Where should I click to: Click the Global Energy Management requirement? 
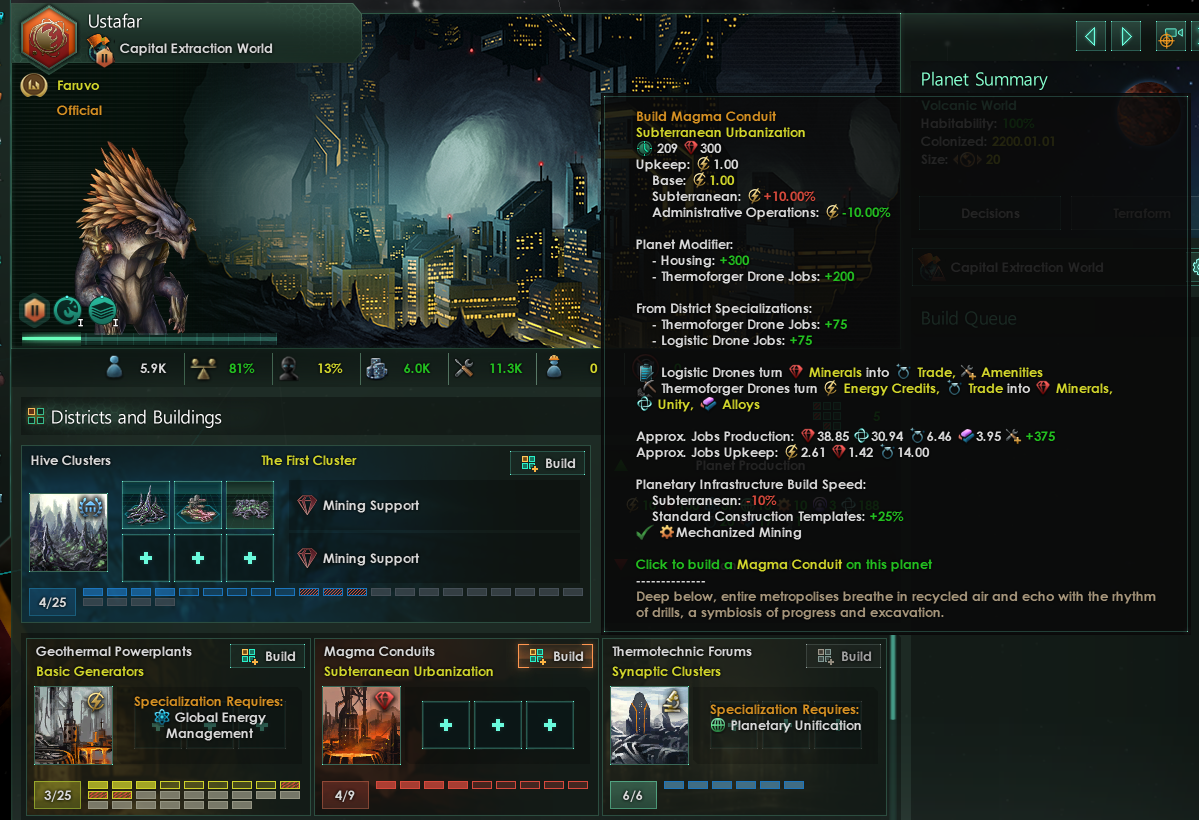pos(211,725)
